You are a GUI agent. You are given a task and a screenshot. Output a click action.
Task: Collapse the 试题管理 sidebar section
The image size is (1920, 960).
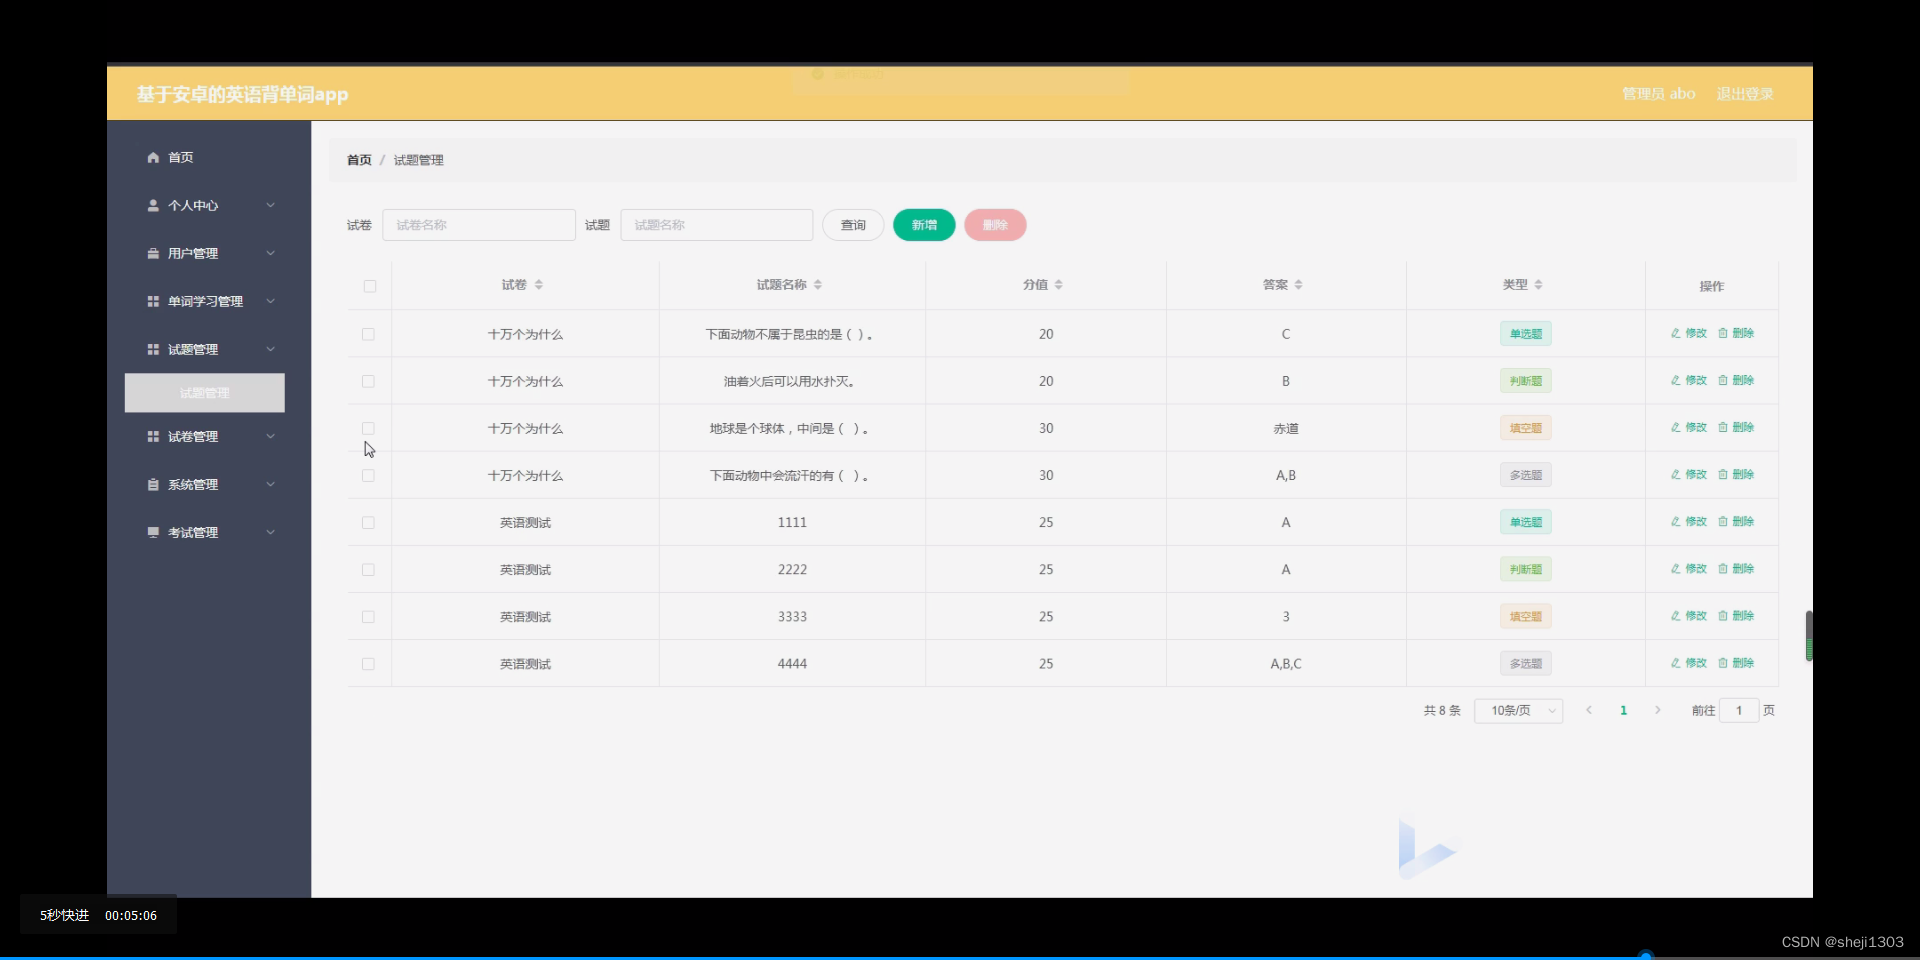pos(270,349)
